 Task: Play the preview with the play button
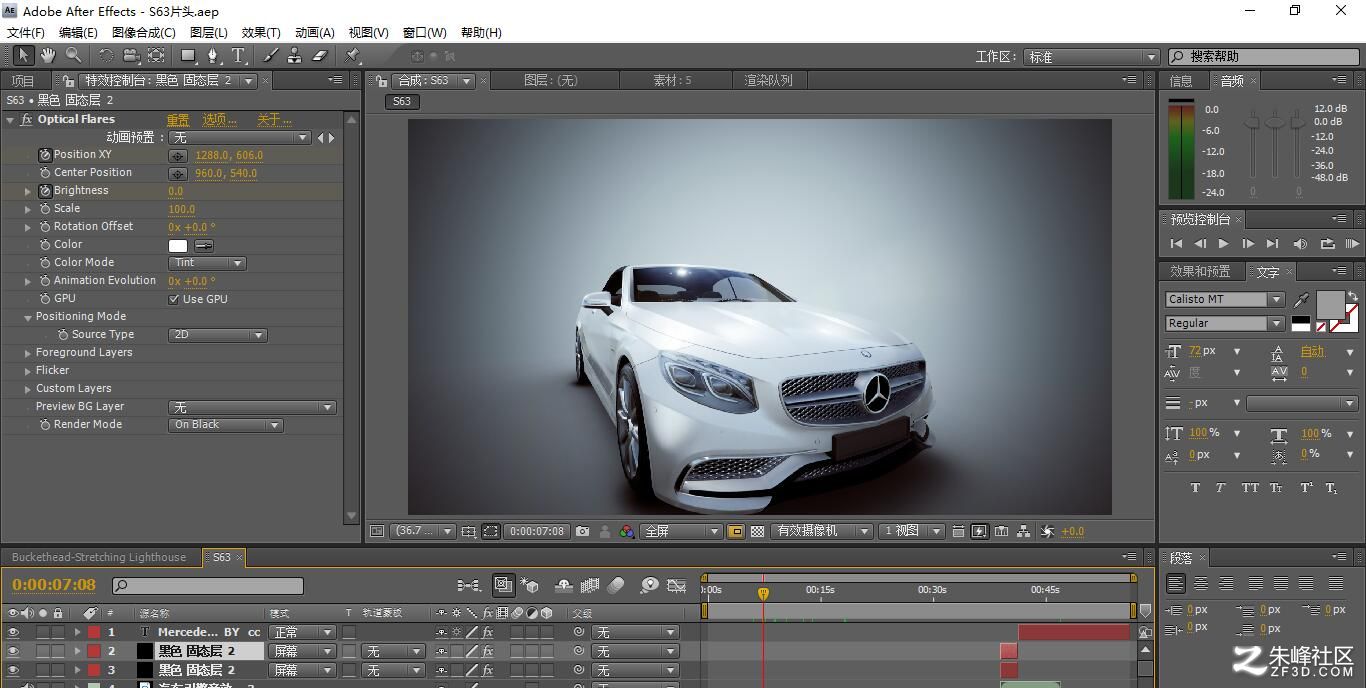(1224, 244)
